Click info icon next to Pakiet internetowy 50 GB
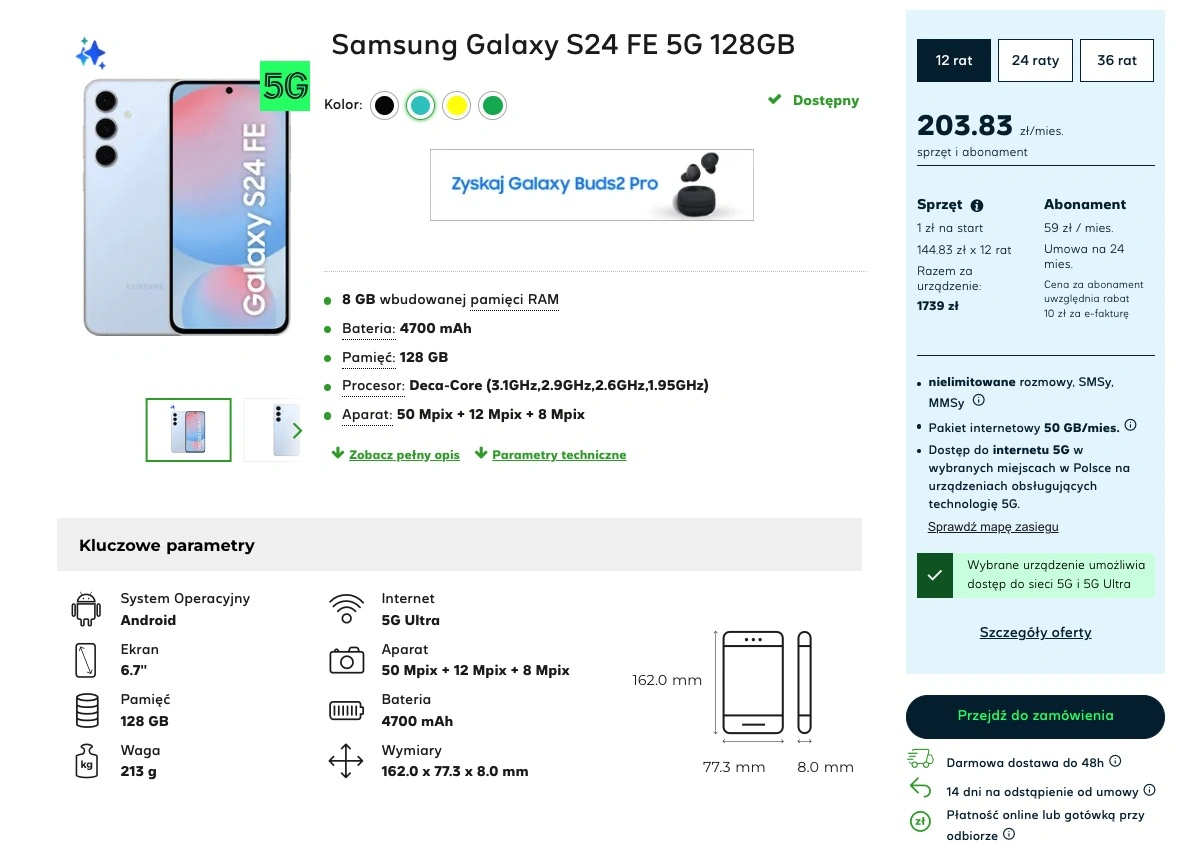Image resolution: width=1189 pixels, height=844 pixels. click(x=1130, y=425)
